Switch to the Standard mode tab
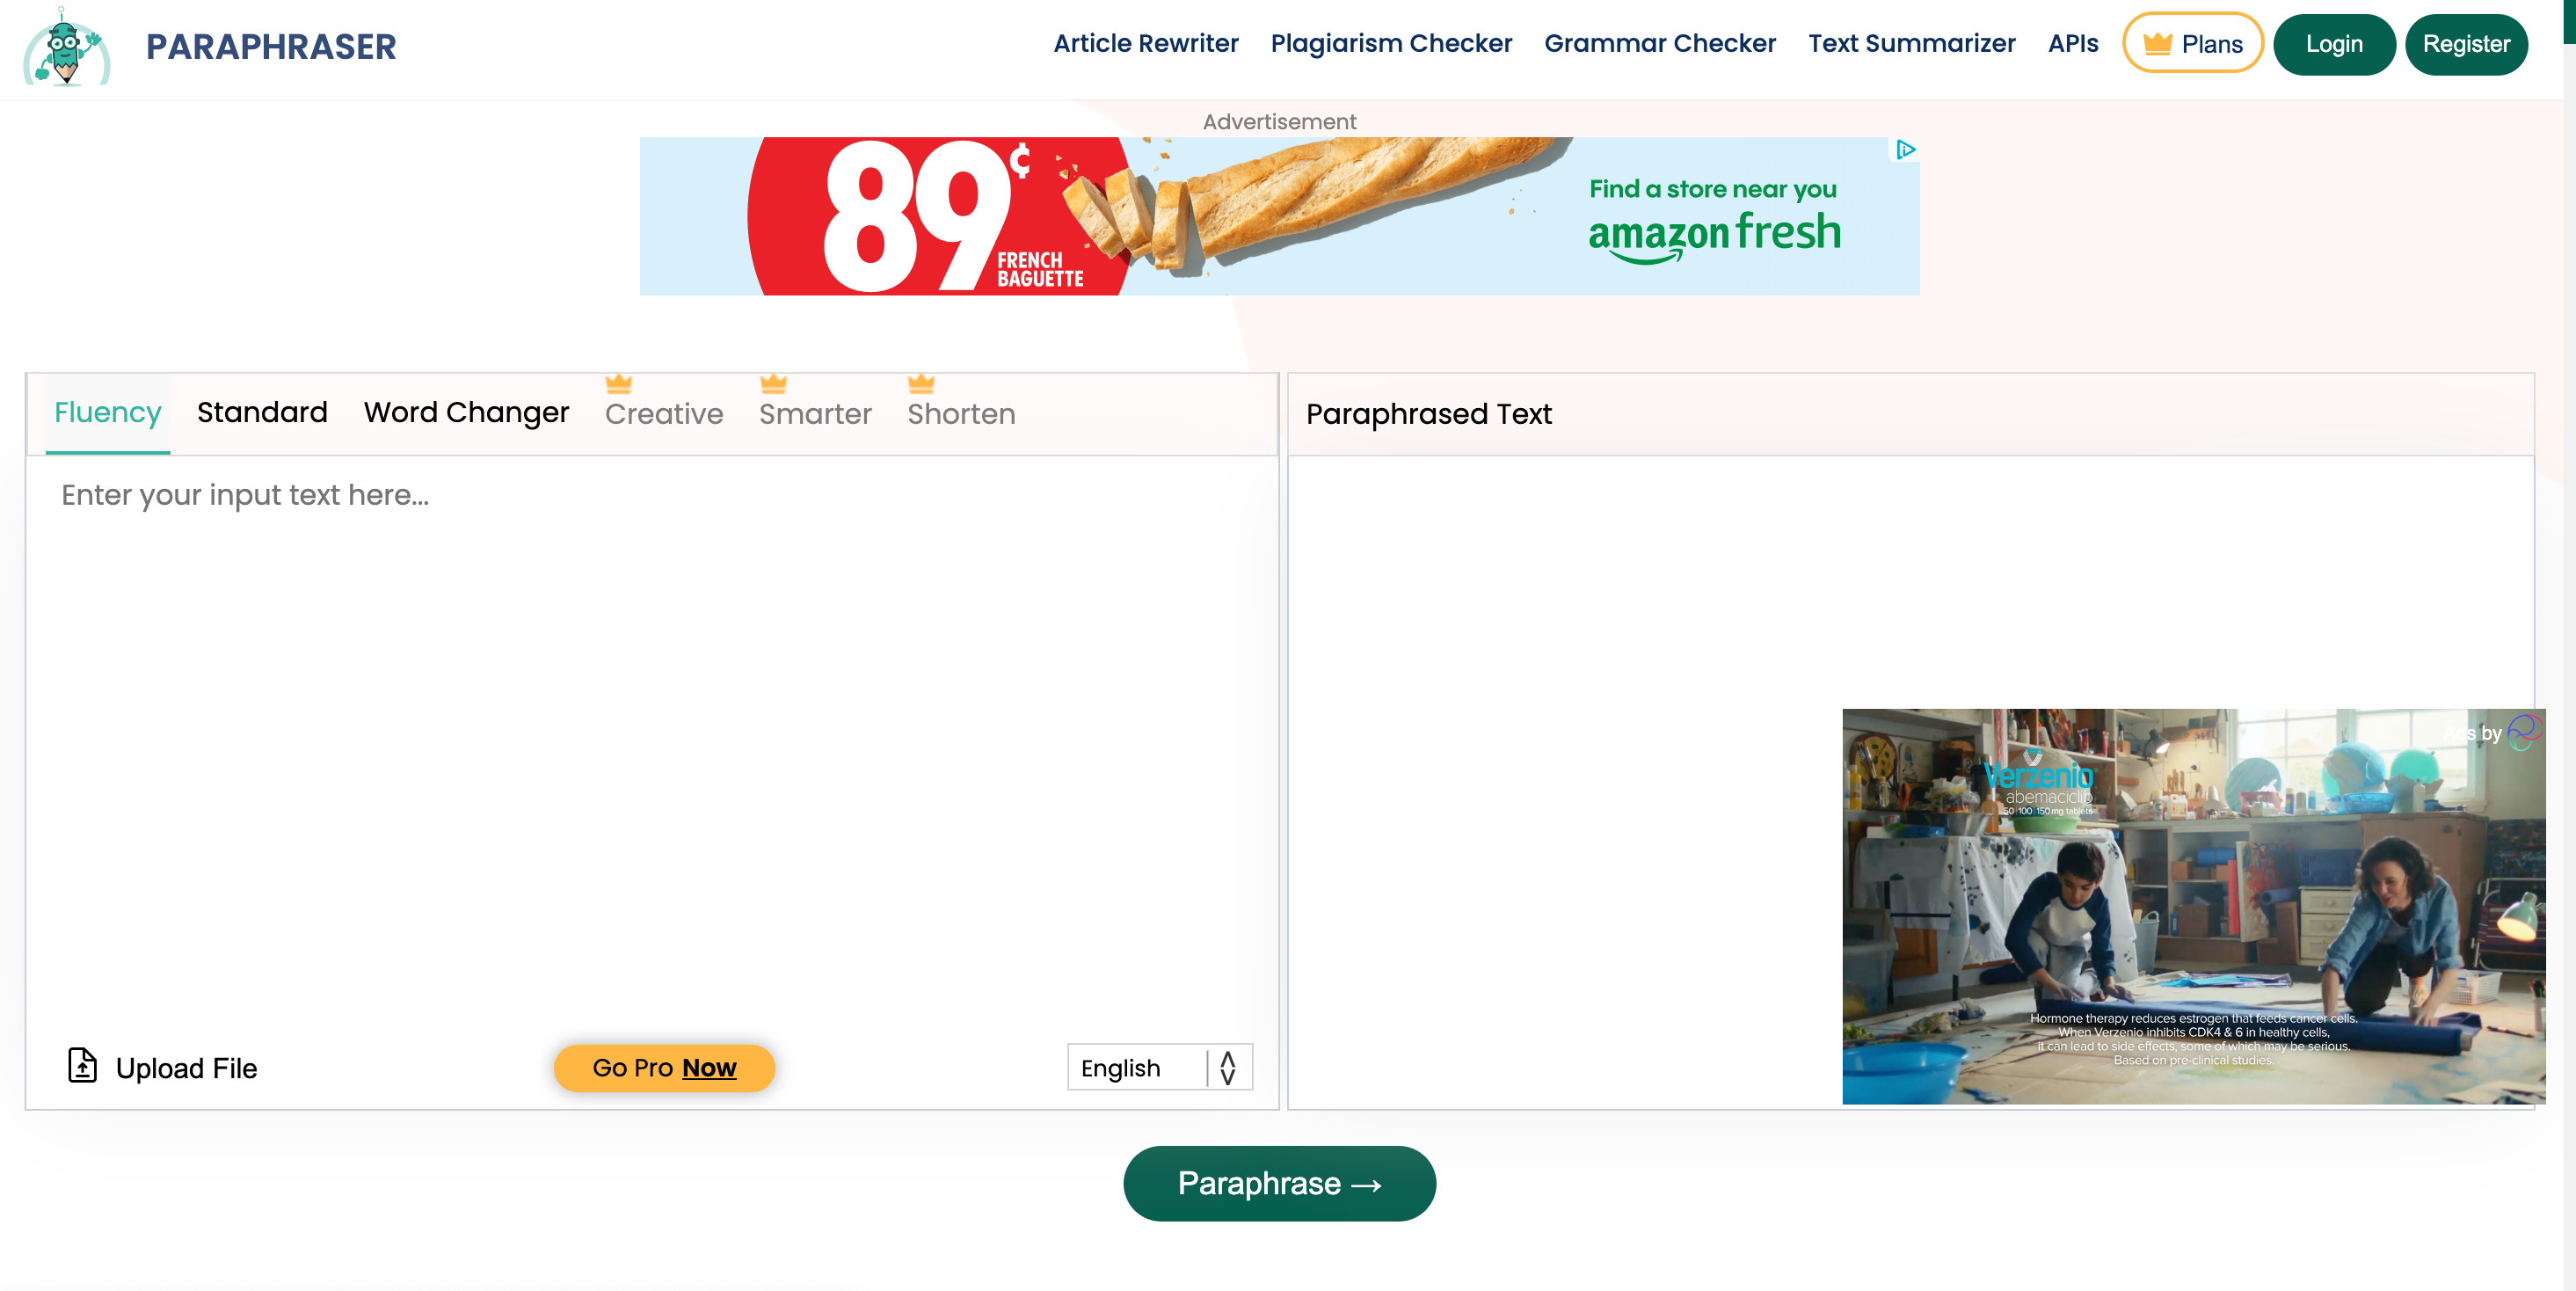 [x=262, y=412]
